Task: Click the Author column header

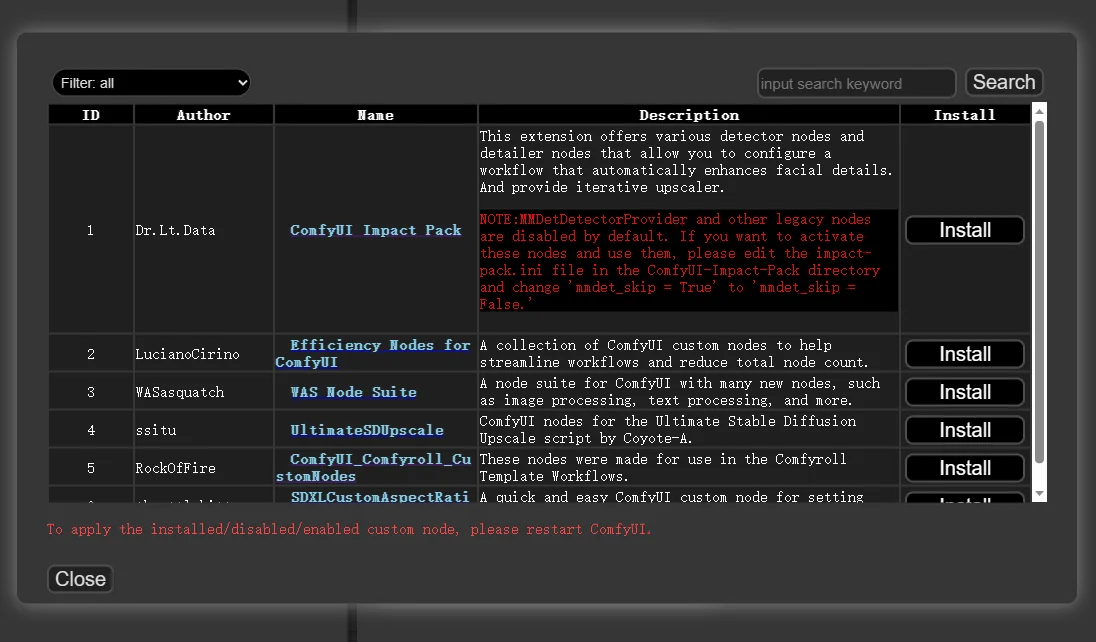Action: coord(203,115)
